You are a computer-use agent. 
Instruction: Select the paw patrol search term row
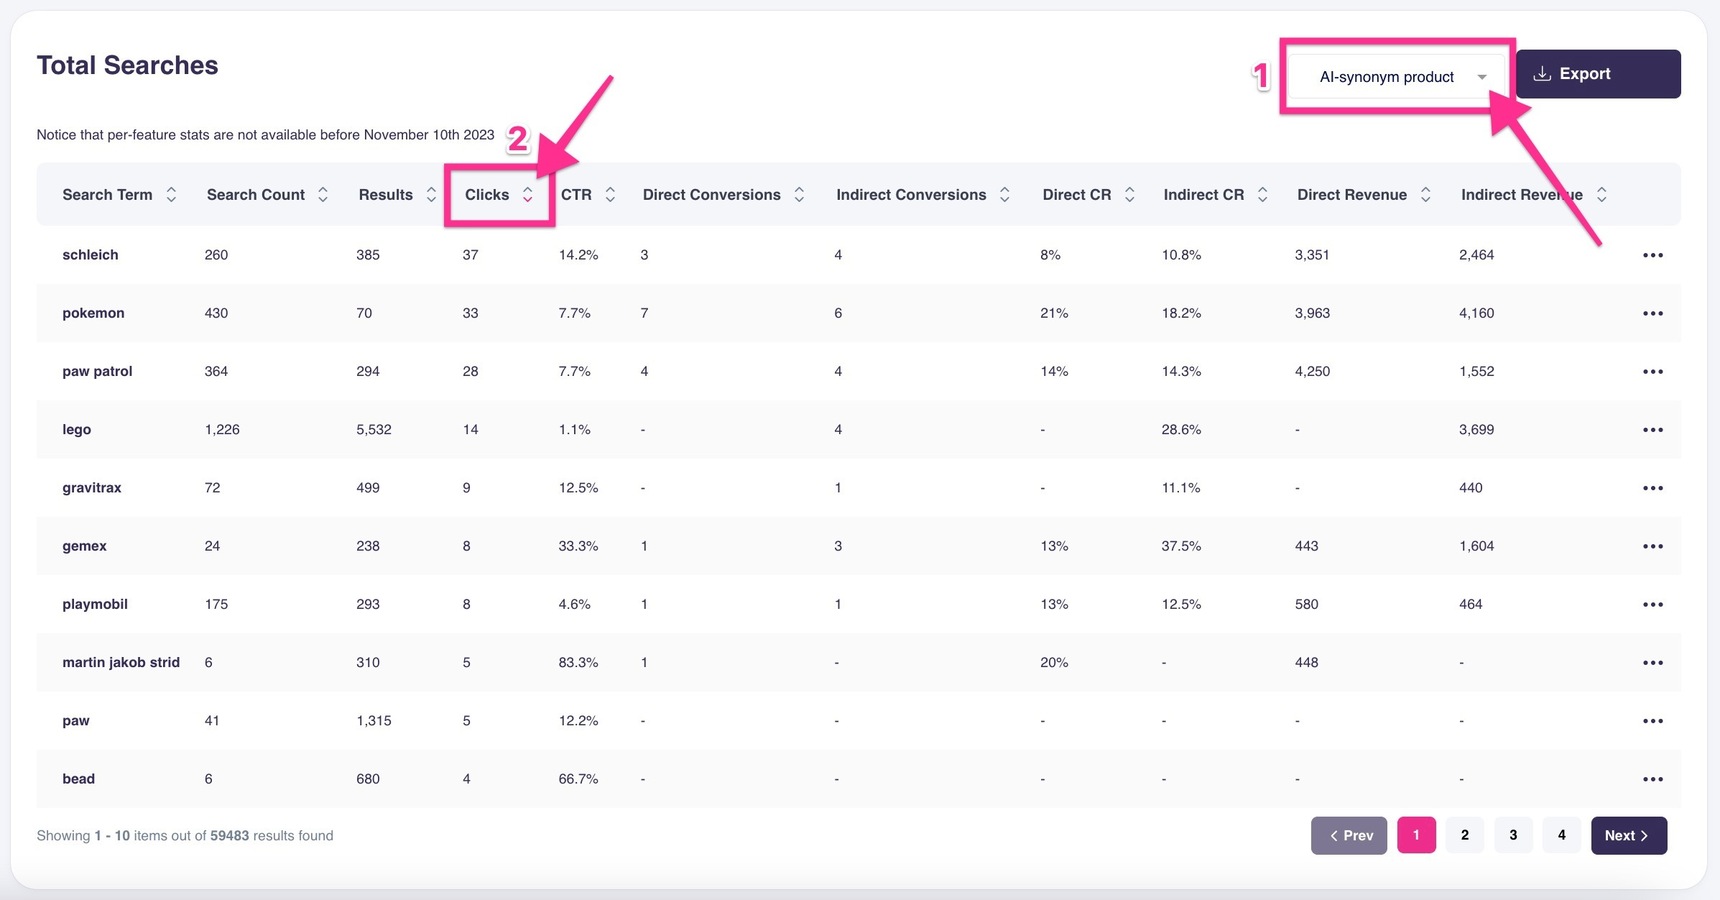point(97,371)
